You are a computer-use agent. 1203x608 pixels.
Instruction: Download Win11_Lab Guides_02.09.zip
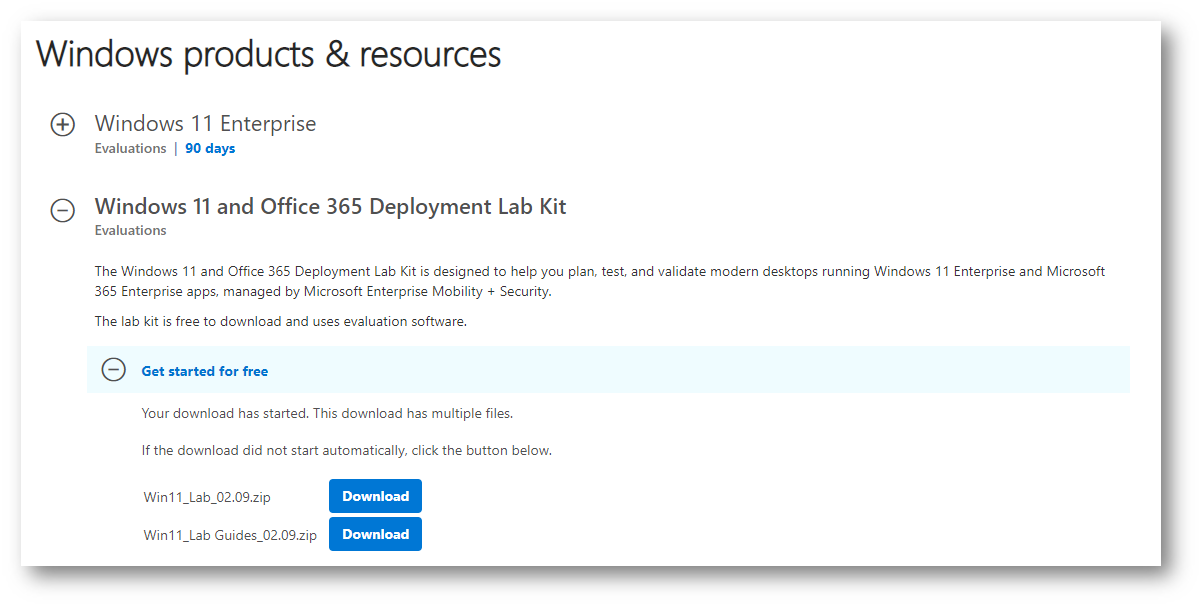pyautogui.click(x=375, y=534)
